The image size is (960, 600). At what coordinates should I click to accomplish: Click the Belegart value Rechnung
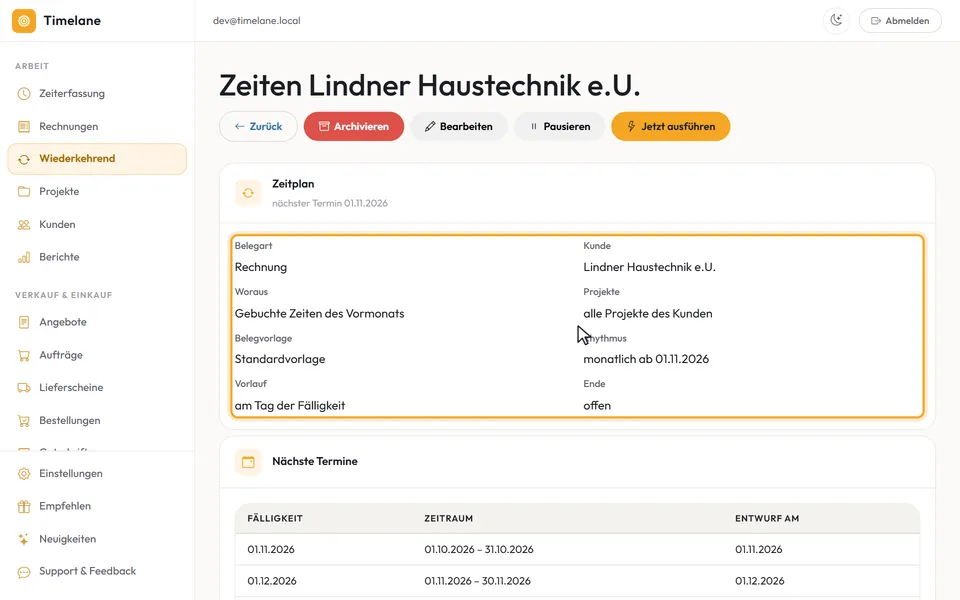coord(261,268)
